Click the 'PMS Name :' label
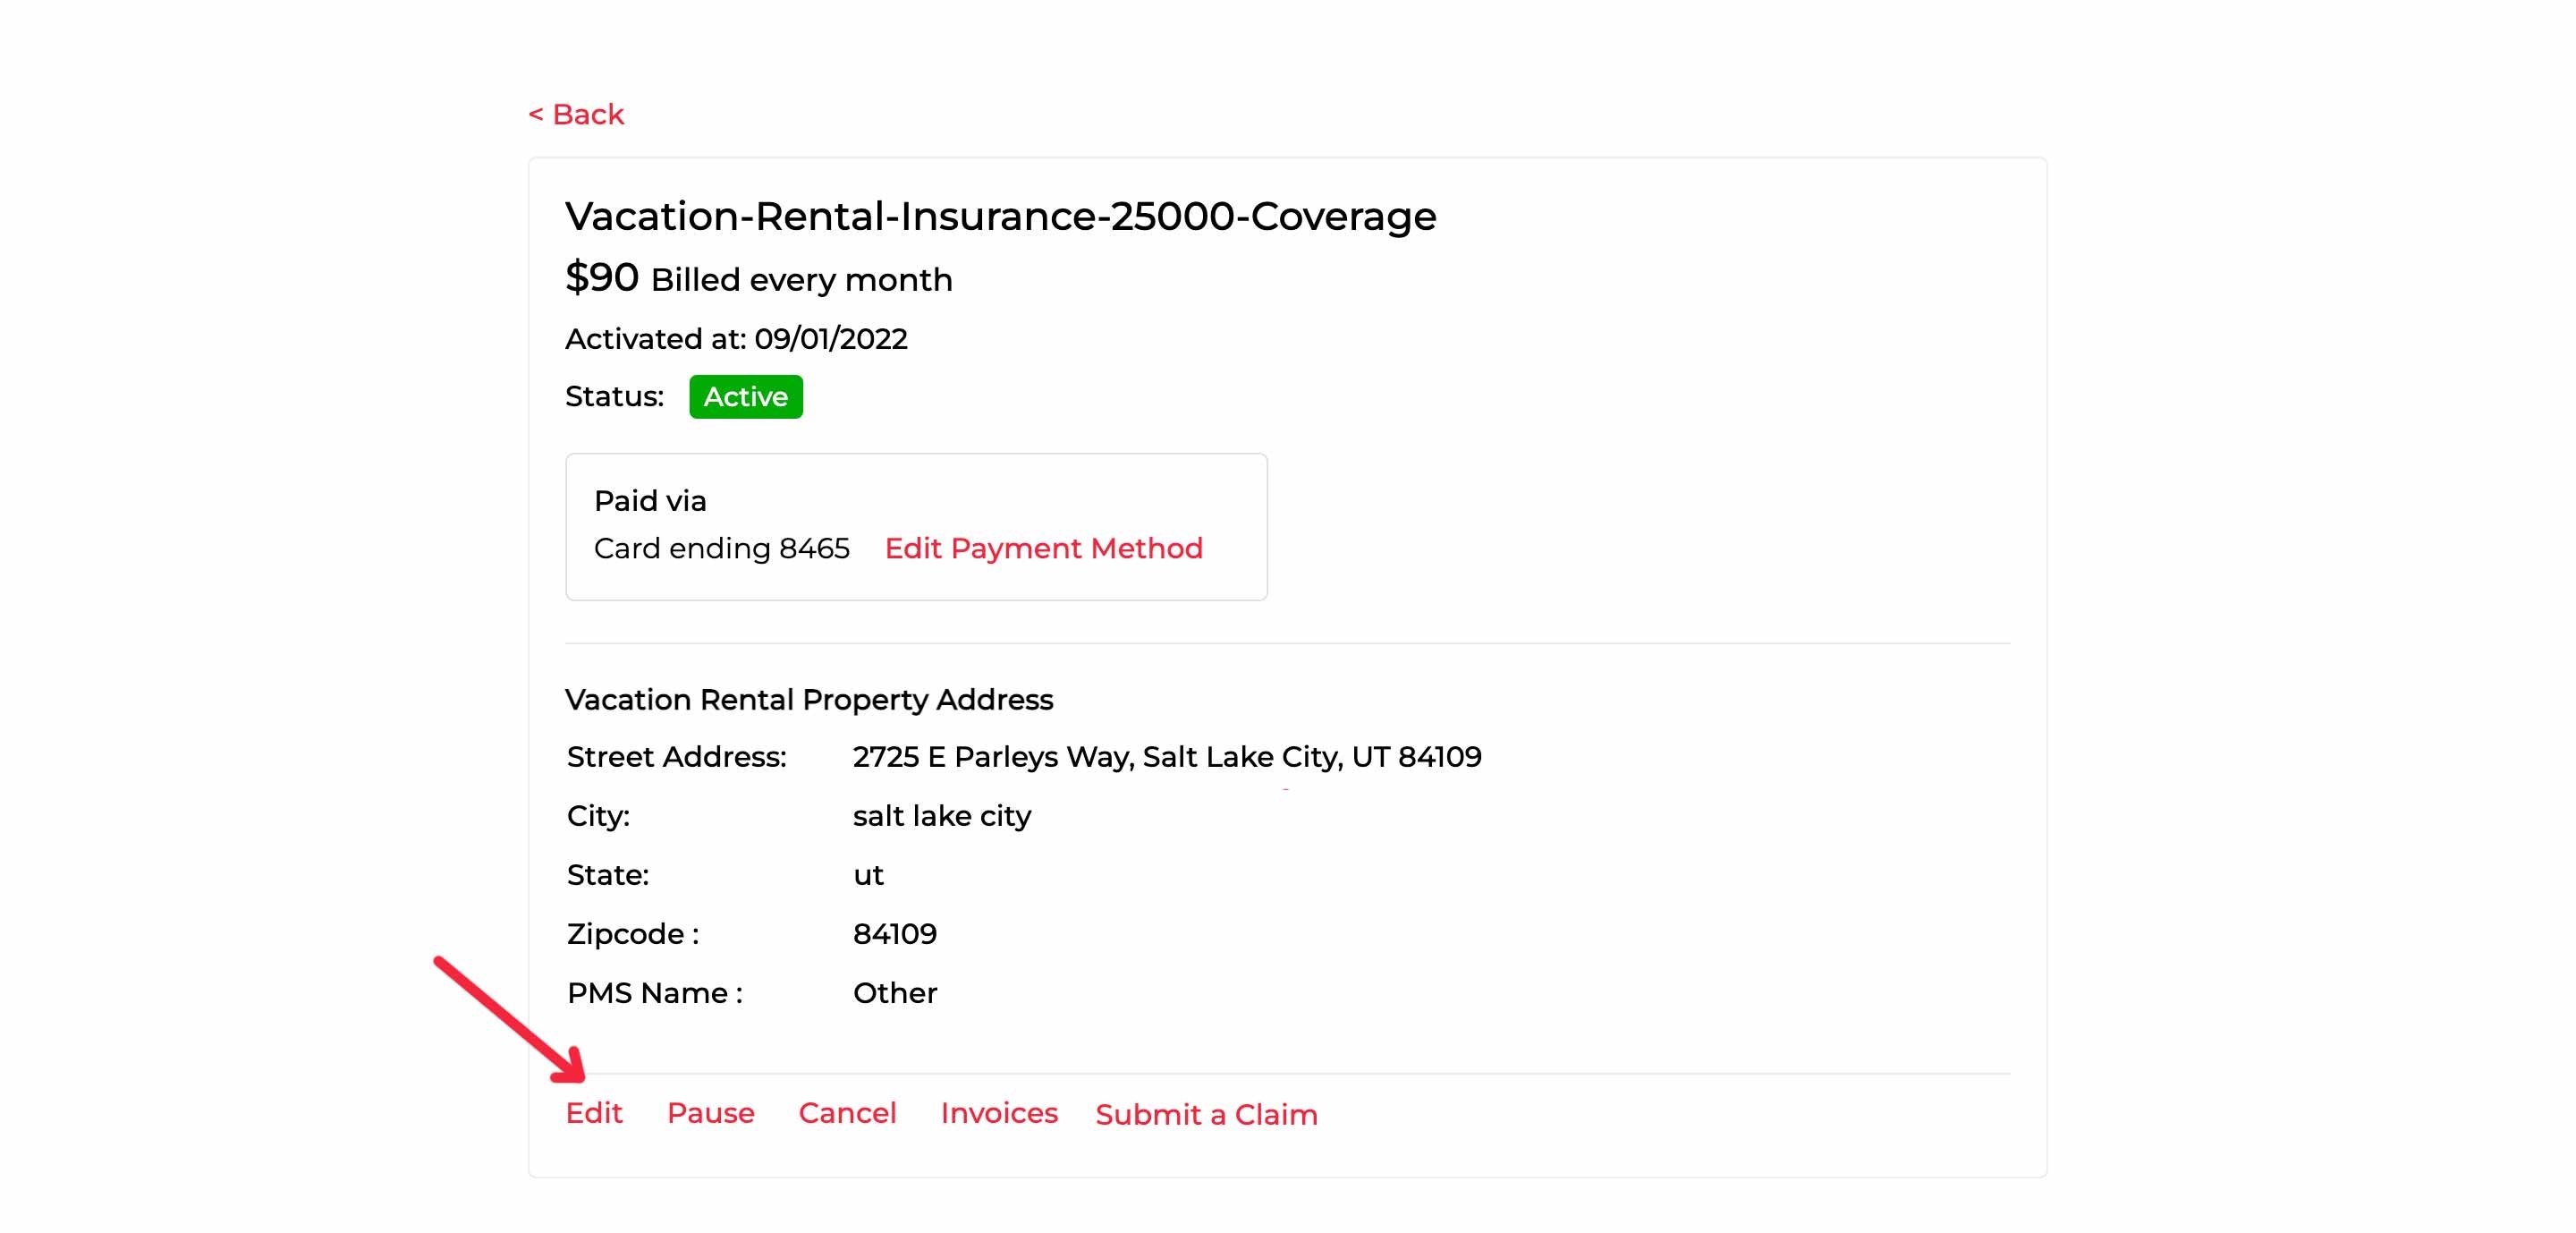The width and height of the screenshot is (2576, 1233). [x=655, y=993]
